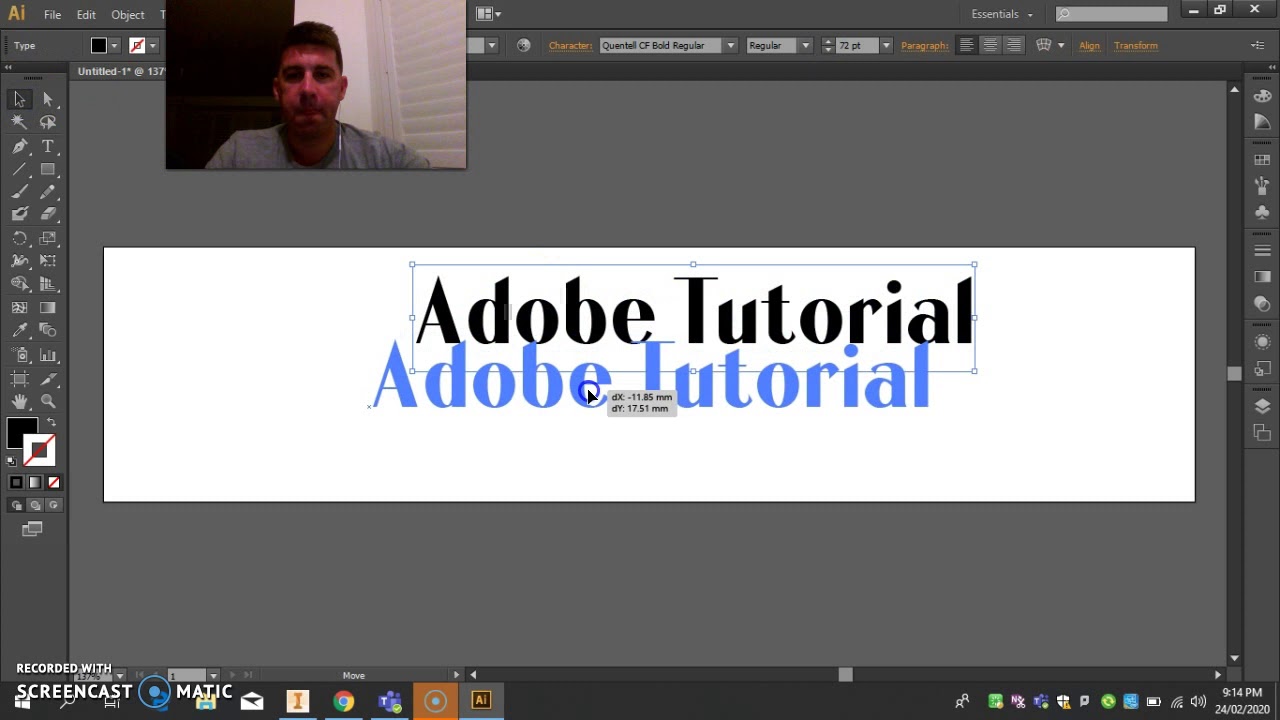The width and height of the screenshot is (1280, 720).
Task: Select the Artboard tool
Action: [x=19, y=379]
